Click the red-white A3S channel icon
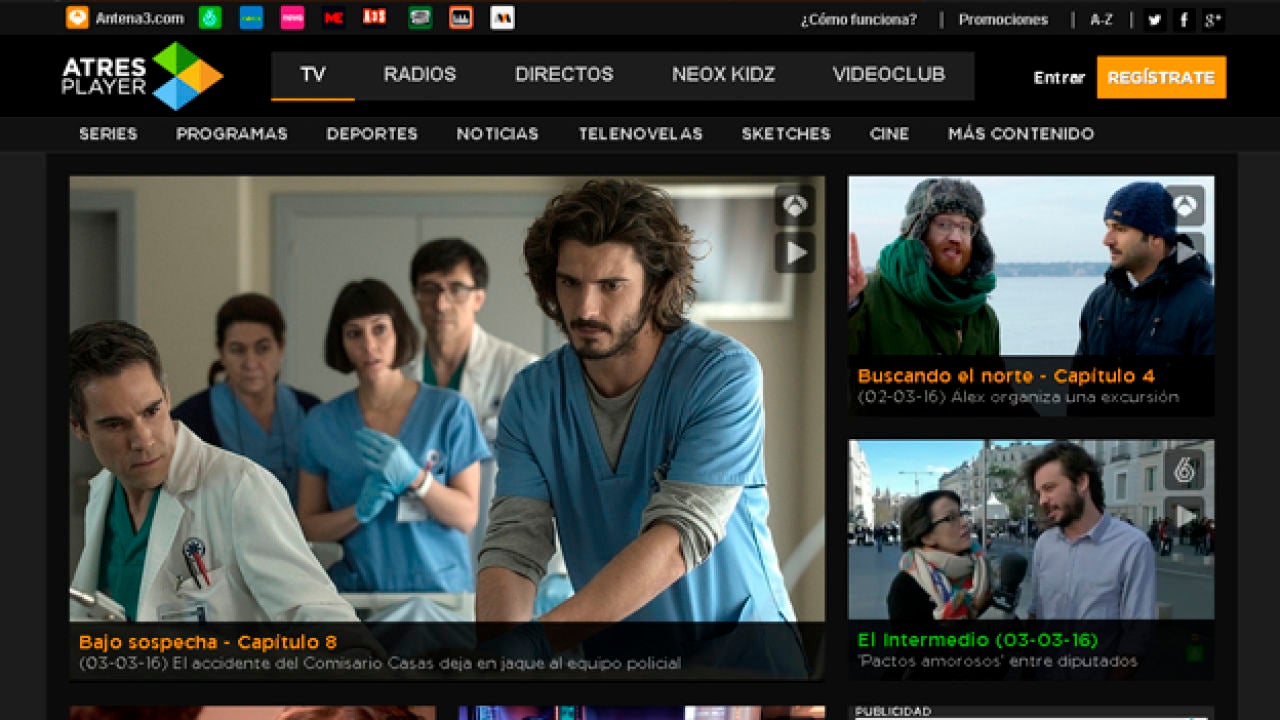The image size is (1280, 720). tap(375, 18)
